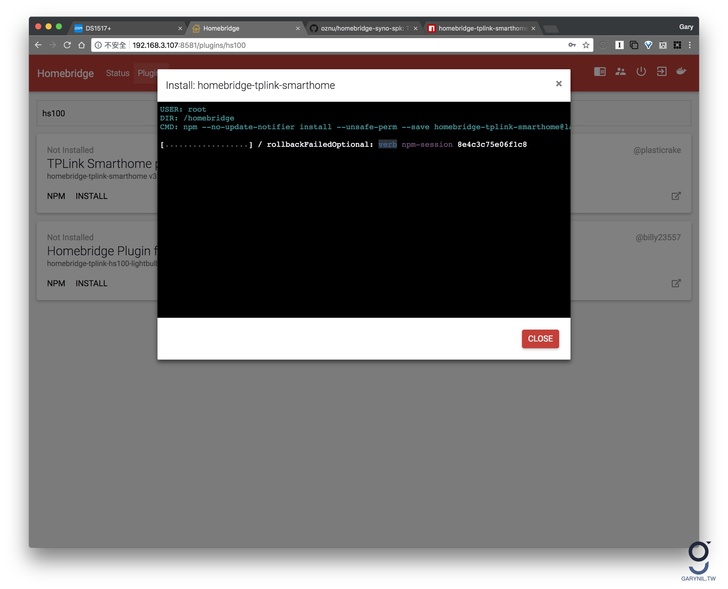728x589 pixels.
Task: Open the users management icon
Action: click(x=620, y=71)
